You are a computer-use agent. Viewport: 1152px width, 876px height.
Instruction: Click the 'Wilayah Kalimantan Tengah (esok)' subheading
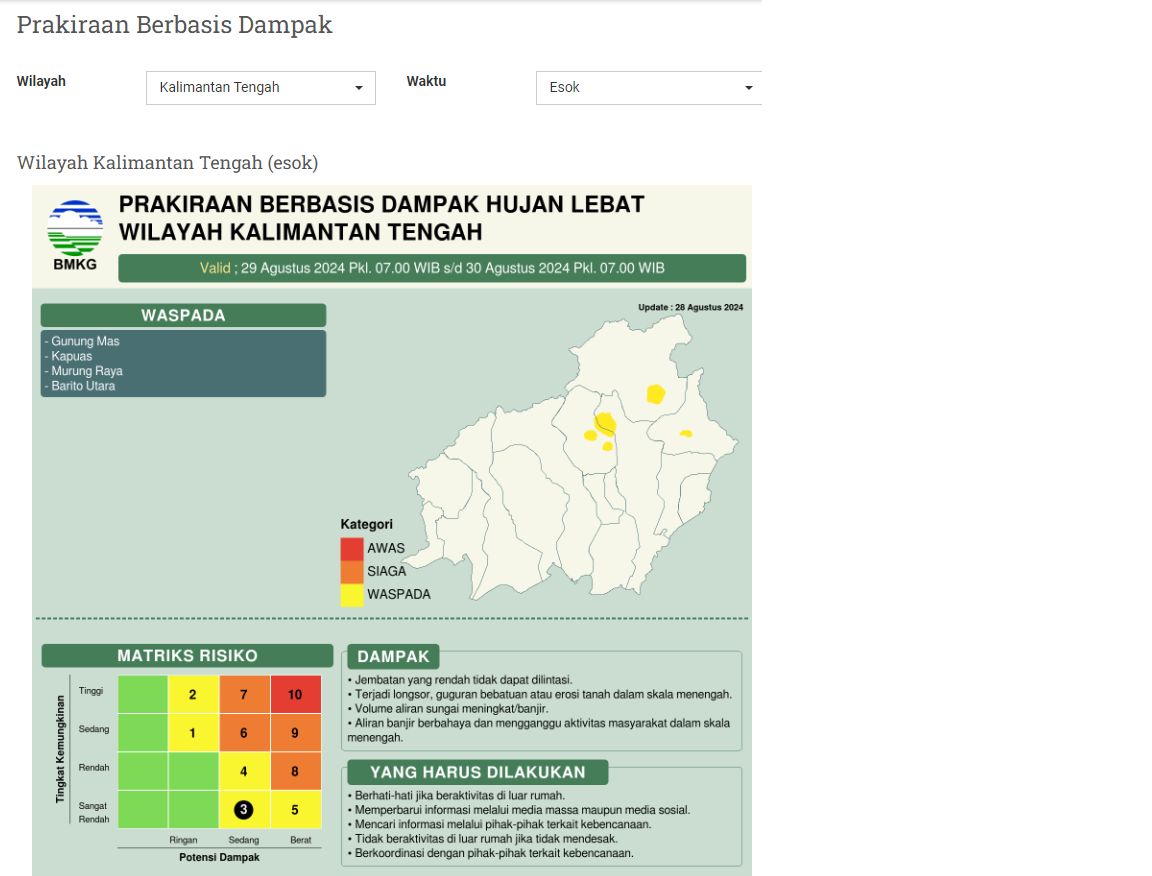click(168, 162)
